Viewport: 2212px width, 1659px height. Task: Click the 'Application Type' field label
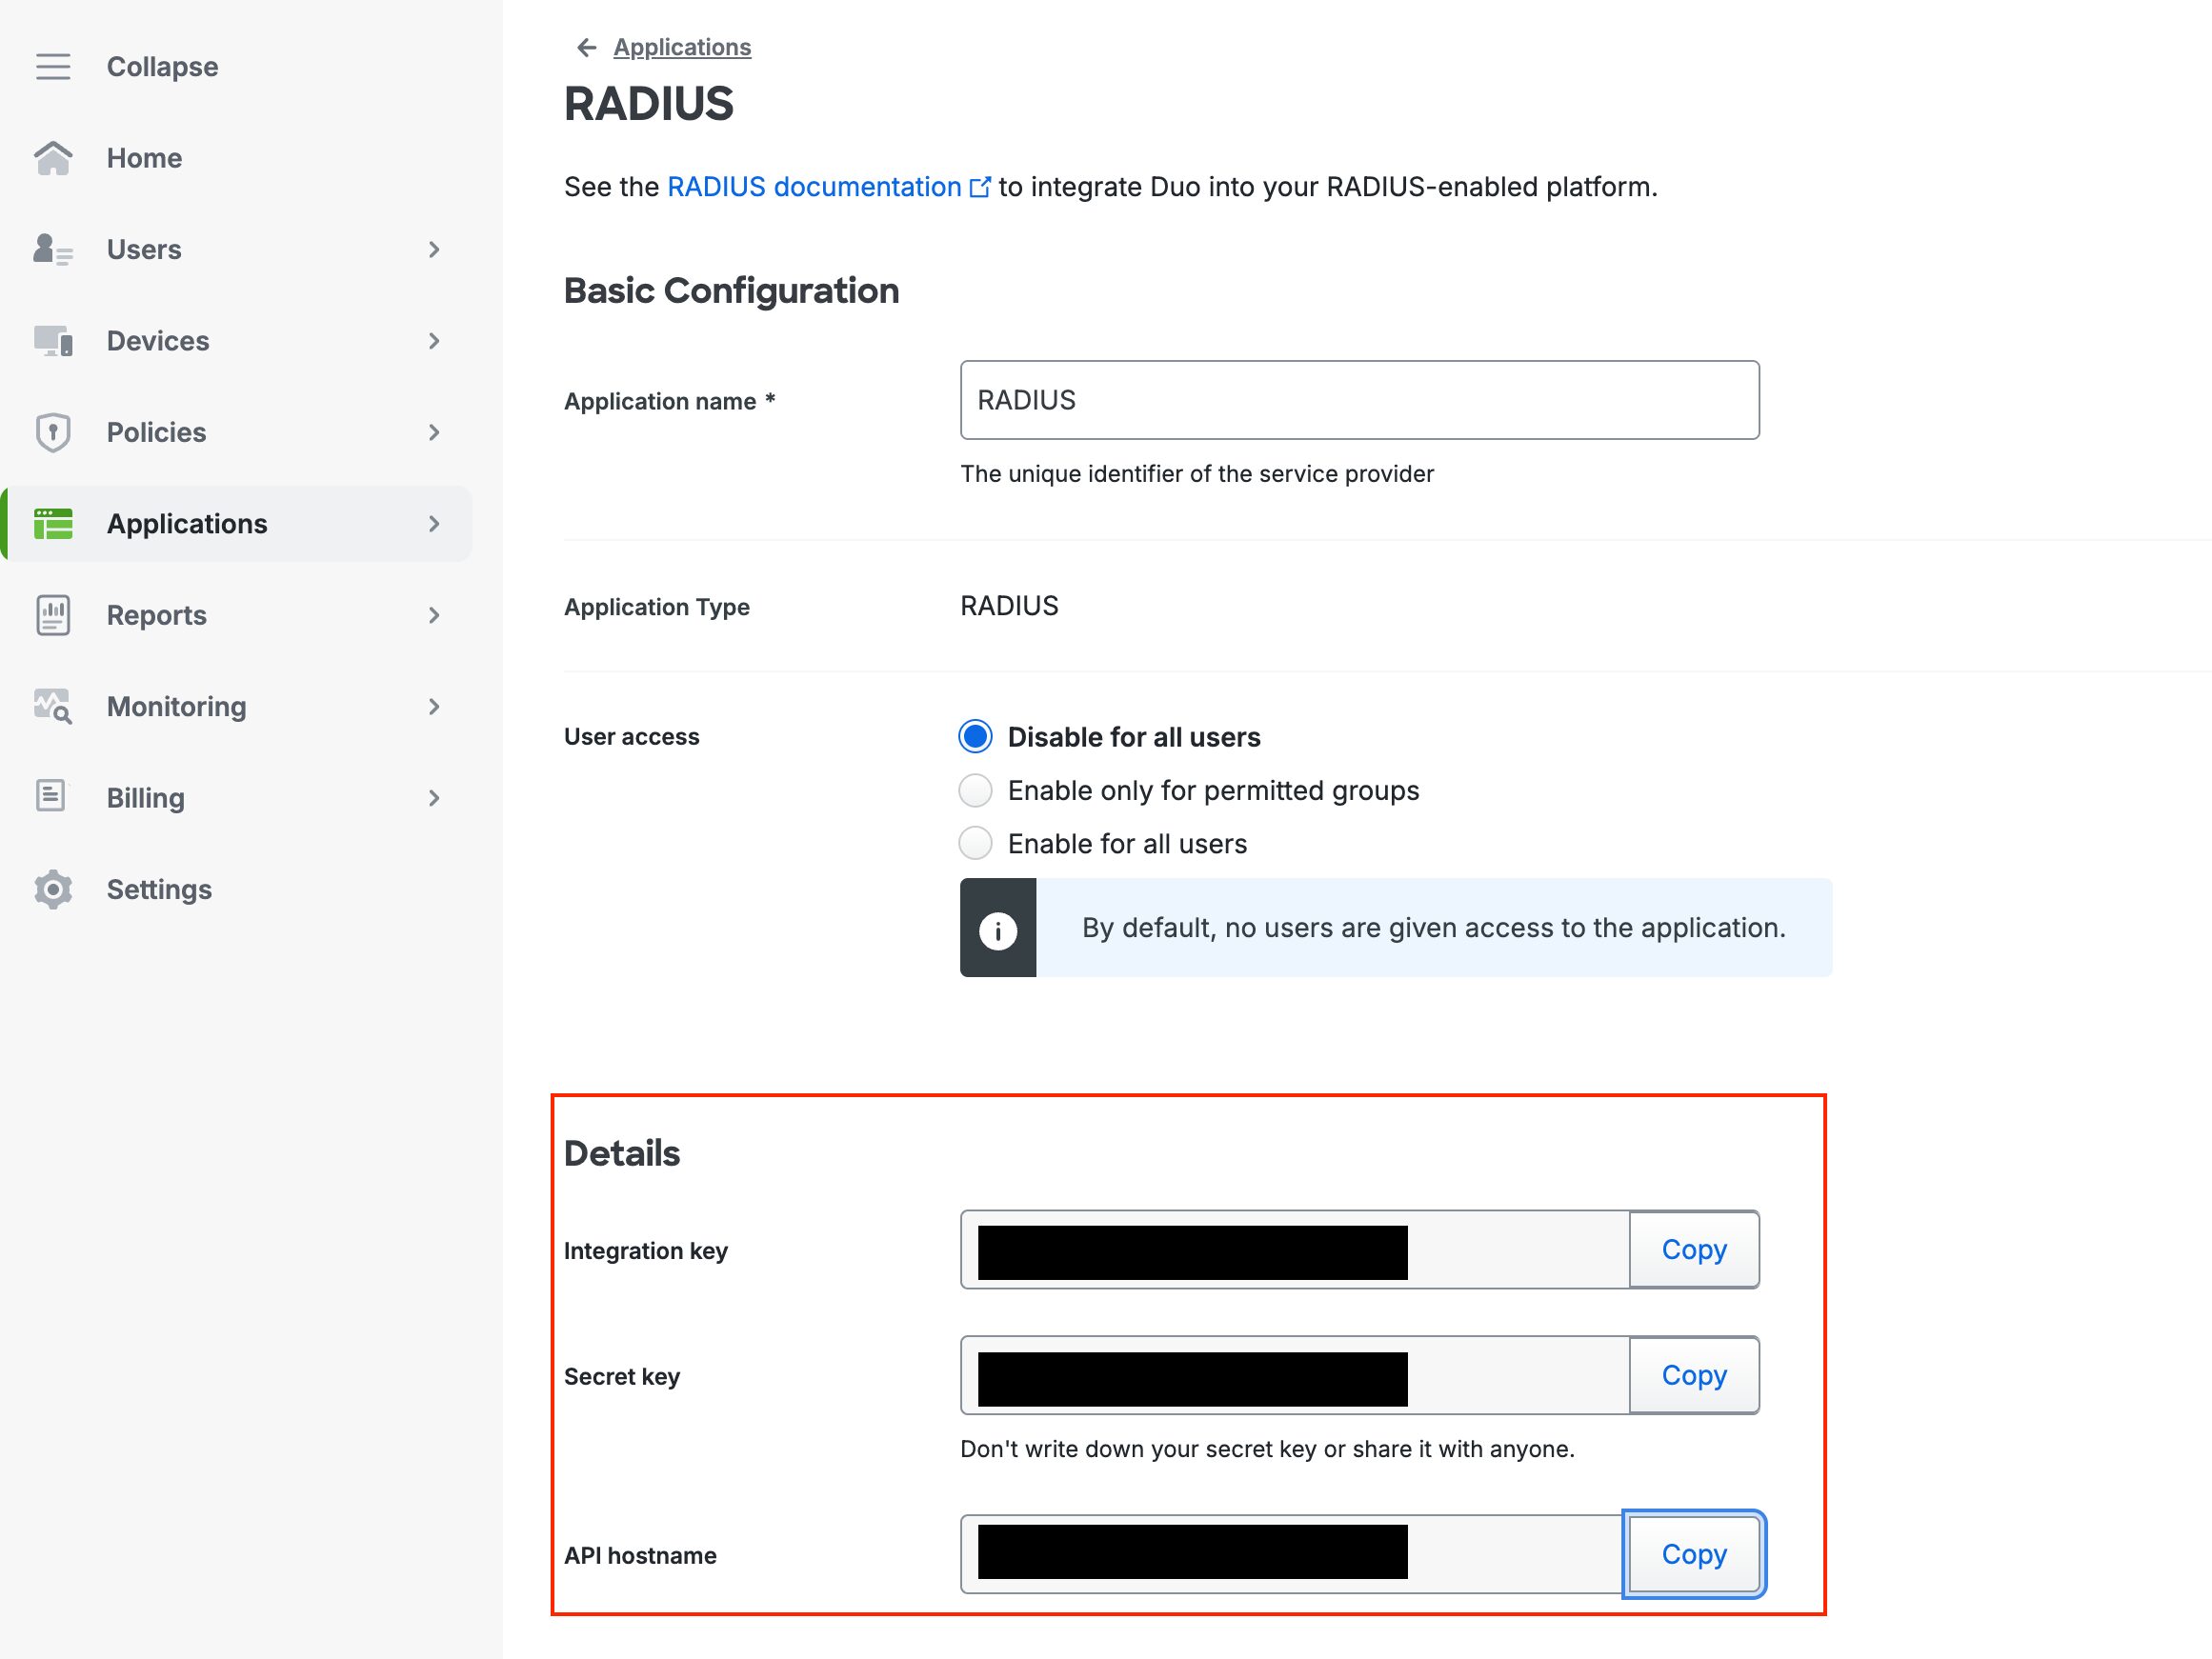656,607
